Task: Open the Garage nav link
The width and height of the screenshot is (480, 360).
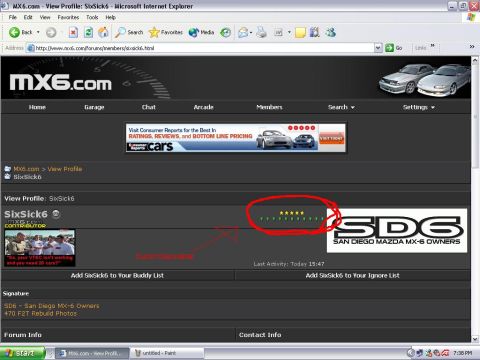Action: point(94,107)
